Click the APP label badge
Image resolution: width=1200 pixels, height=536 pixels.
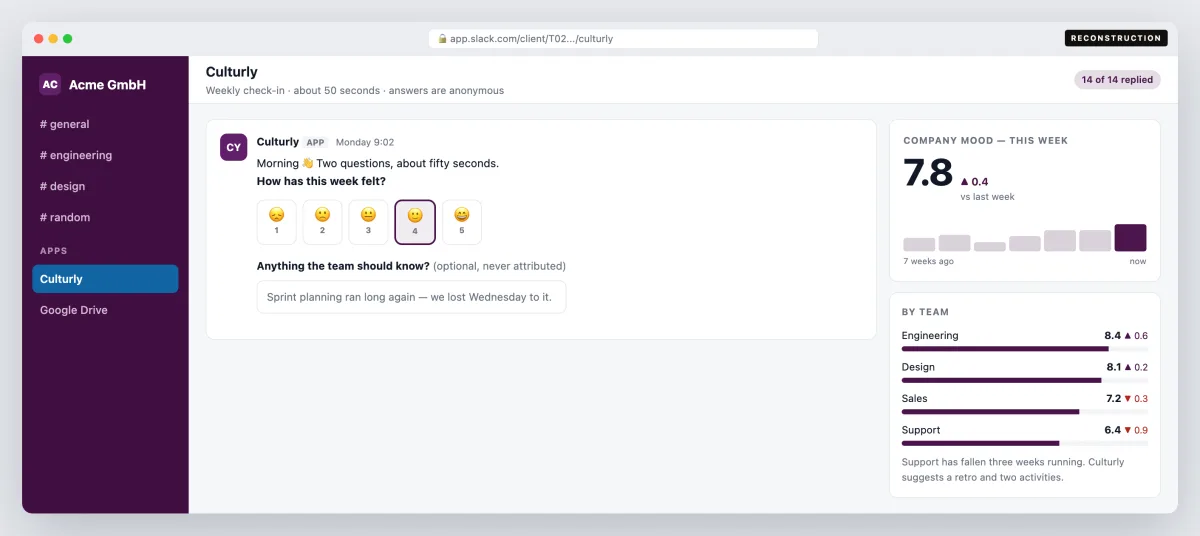pyautogui.click(x=316, y=143)
